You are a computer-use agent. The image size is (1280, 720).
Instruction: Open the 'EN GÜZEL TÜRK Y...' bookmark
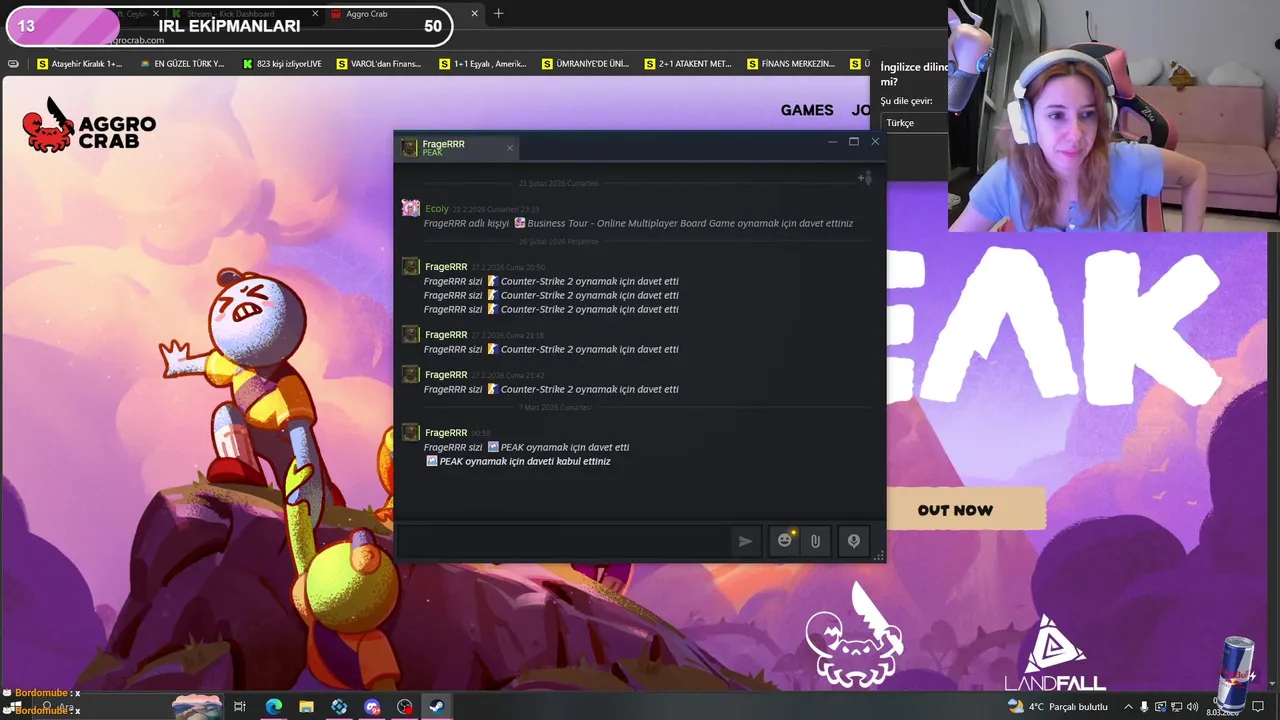tap(182, 64)
